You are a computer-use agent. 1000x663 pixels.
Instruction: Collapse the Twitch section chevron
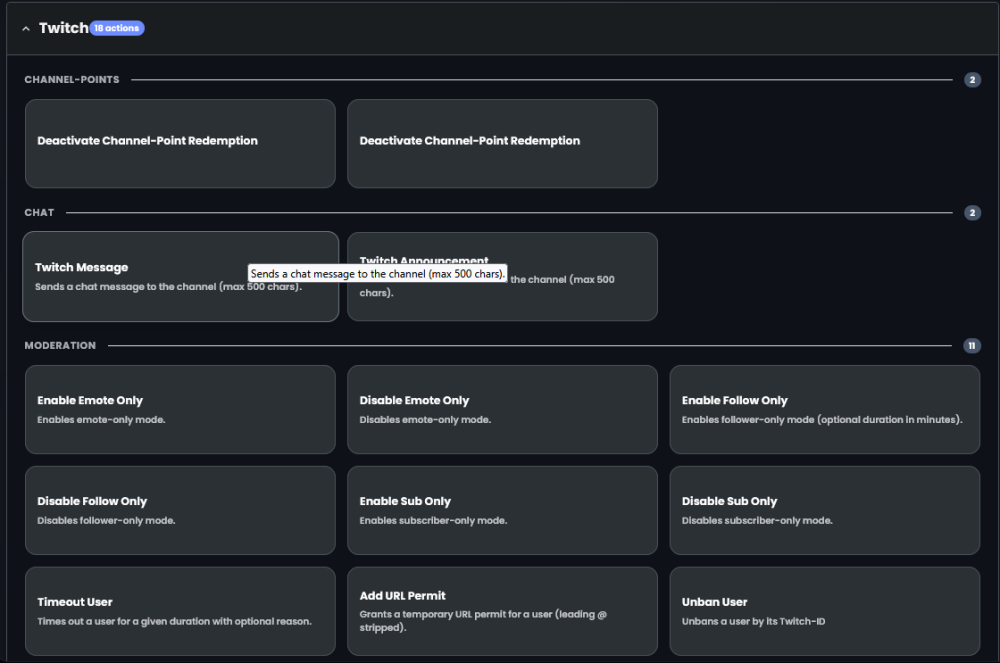pos(26,29)
